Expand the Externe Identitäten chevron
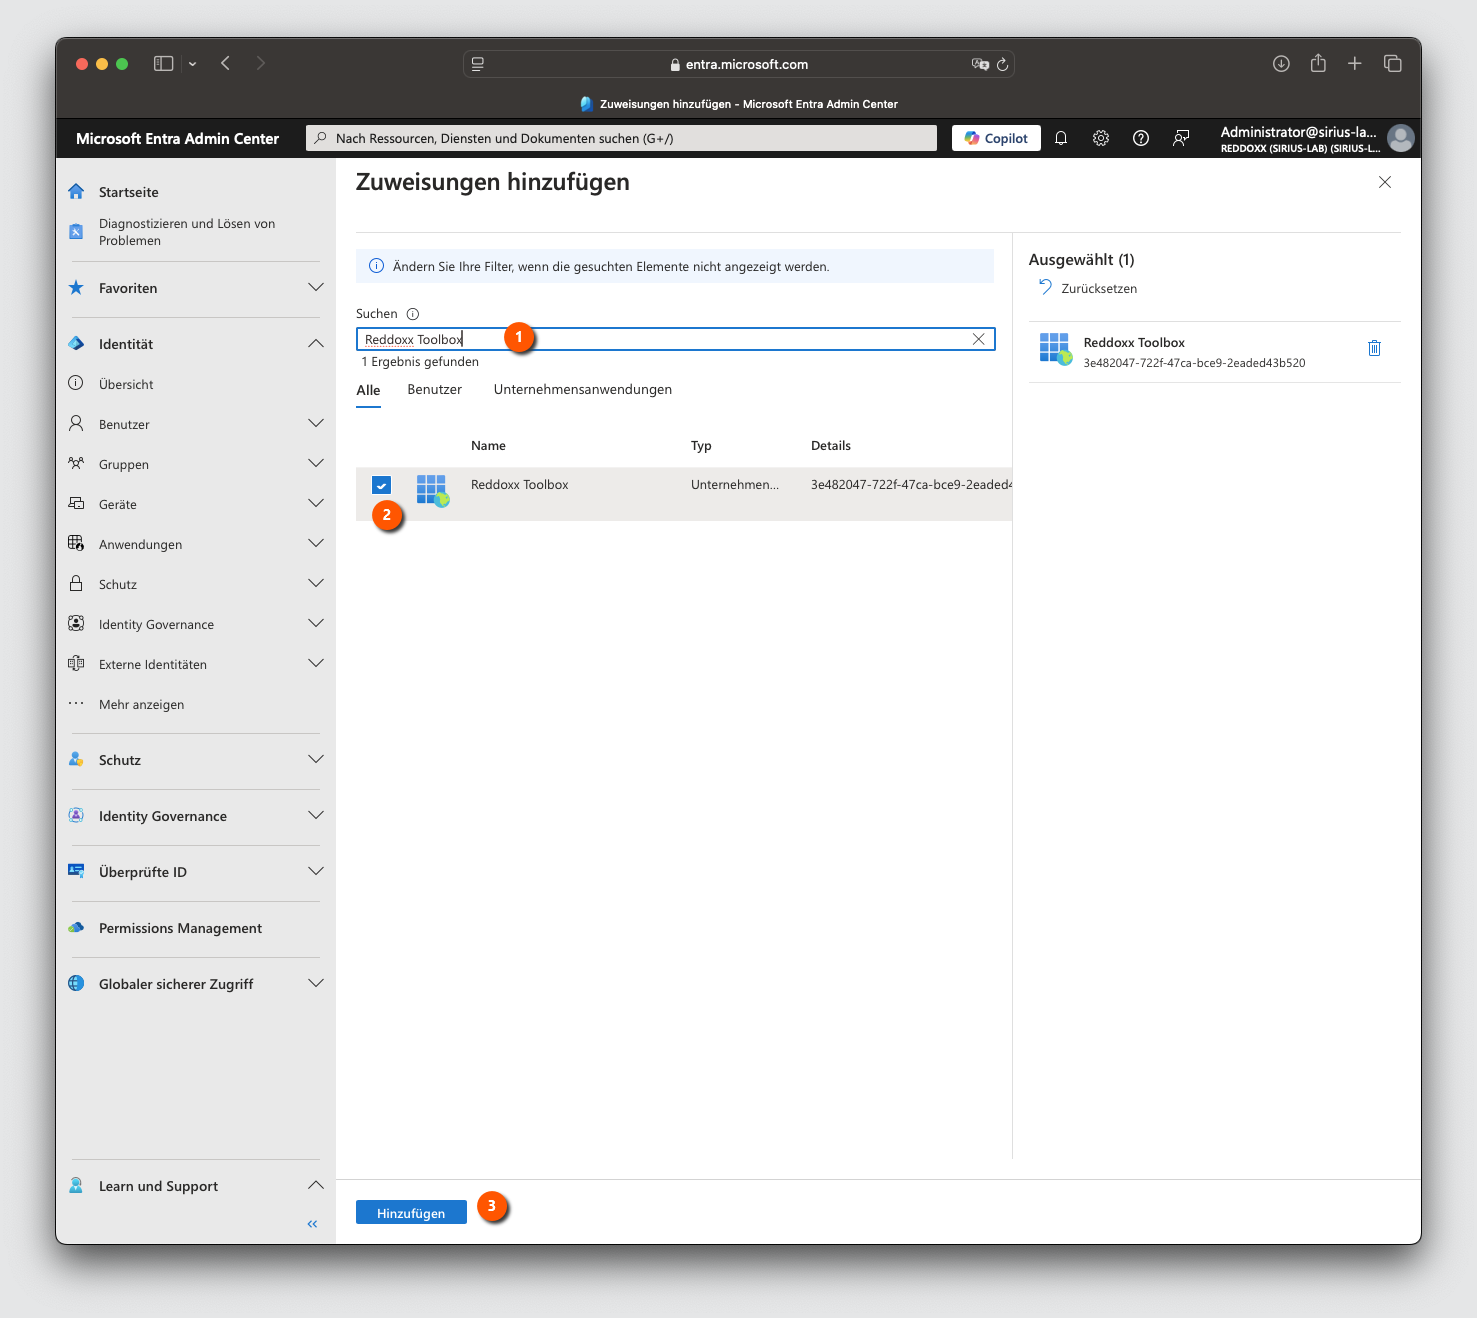This screenshot has height=1318, width=1477. coord(316,663)
